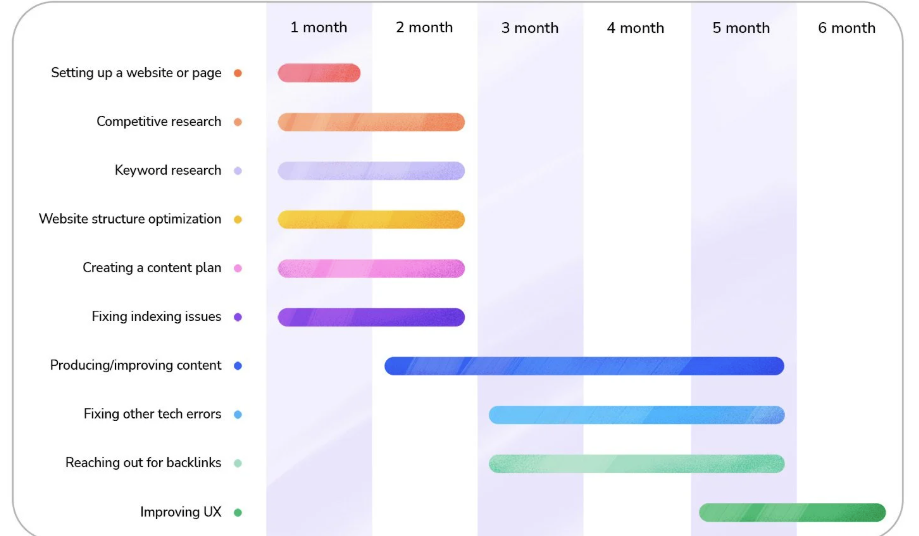Click the light purple dot next to Keyword research

click(237, 171)
